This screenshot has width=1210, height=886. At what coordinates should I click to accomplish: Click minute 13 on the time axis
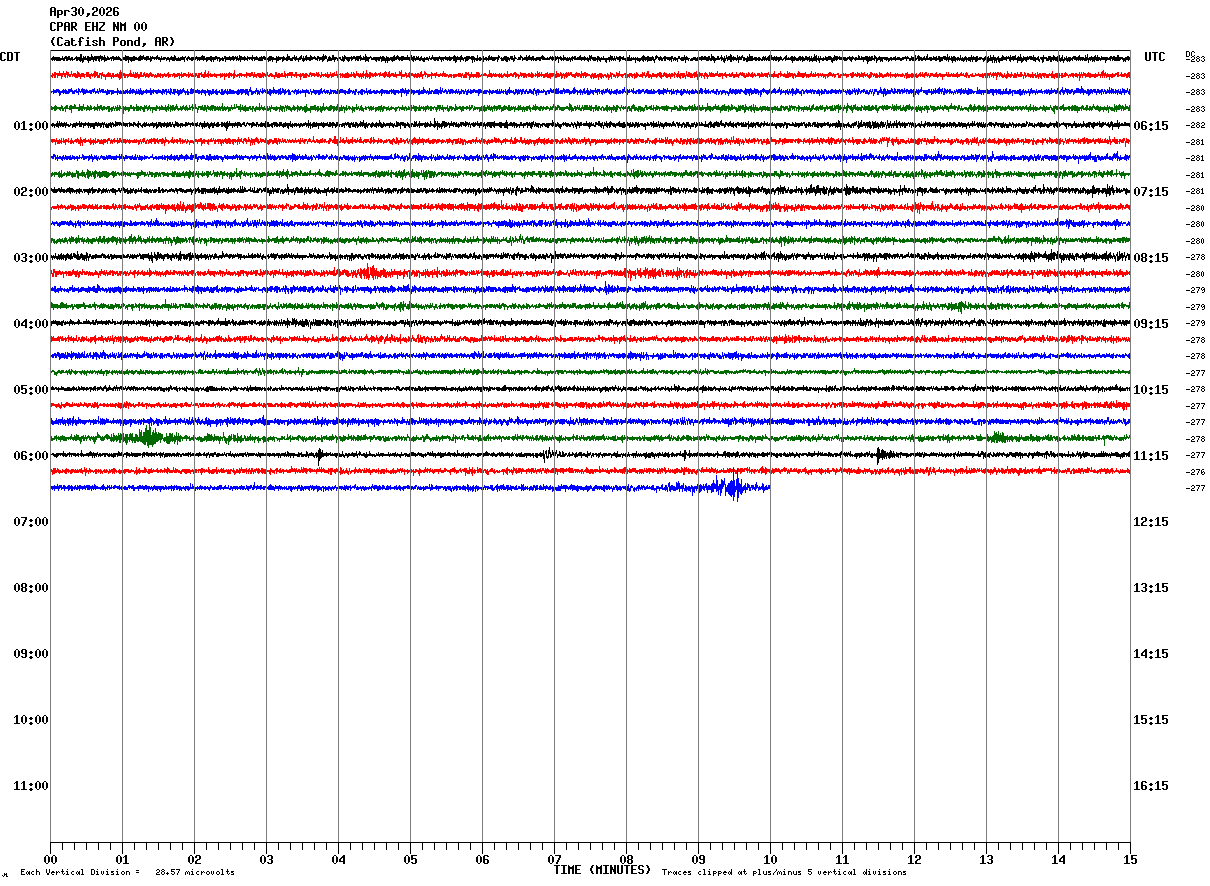pyautogui.click(x=986, y=859)
